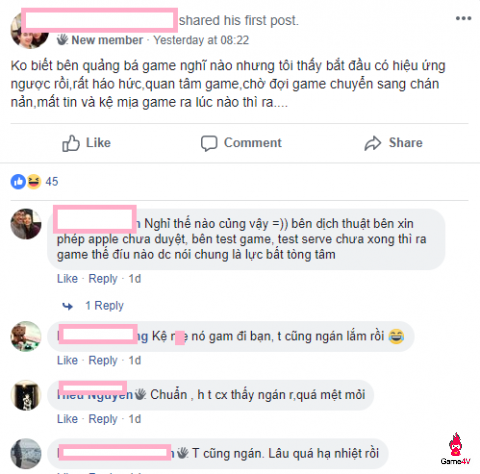The image size is (480, 474).
Task: Open the blue like reaction icon
Action: (x=18, y=182)
